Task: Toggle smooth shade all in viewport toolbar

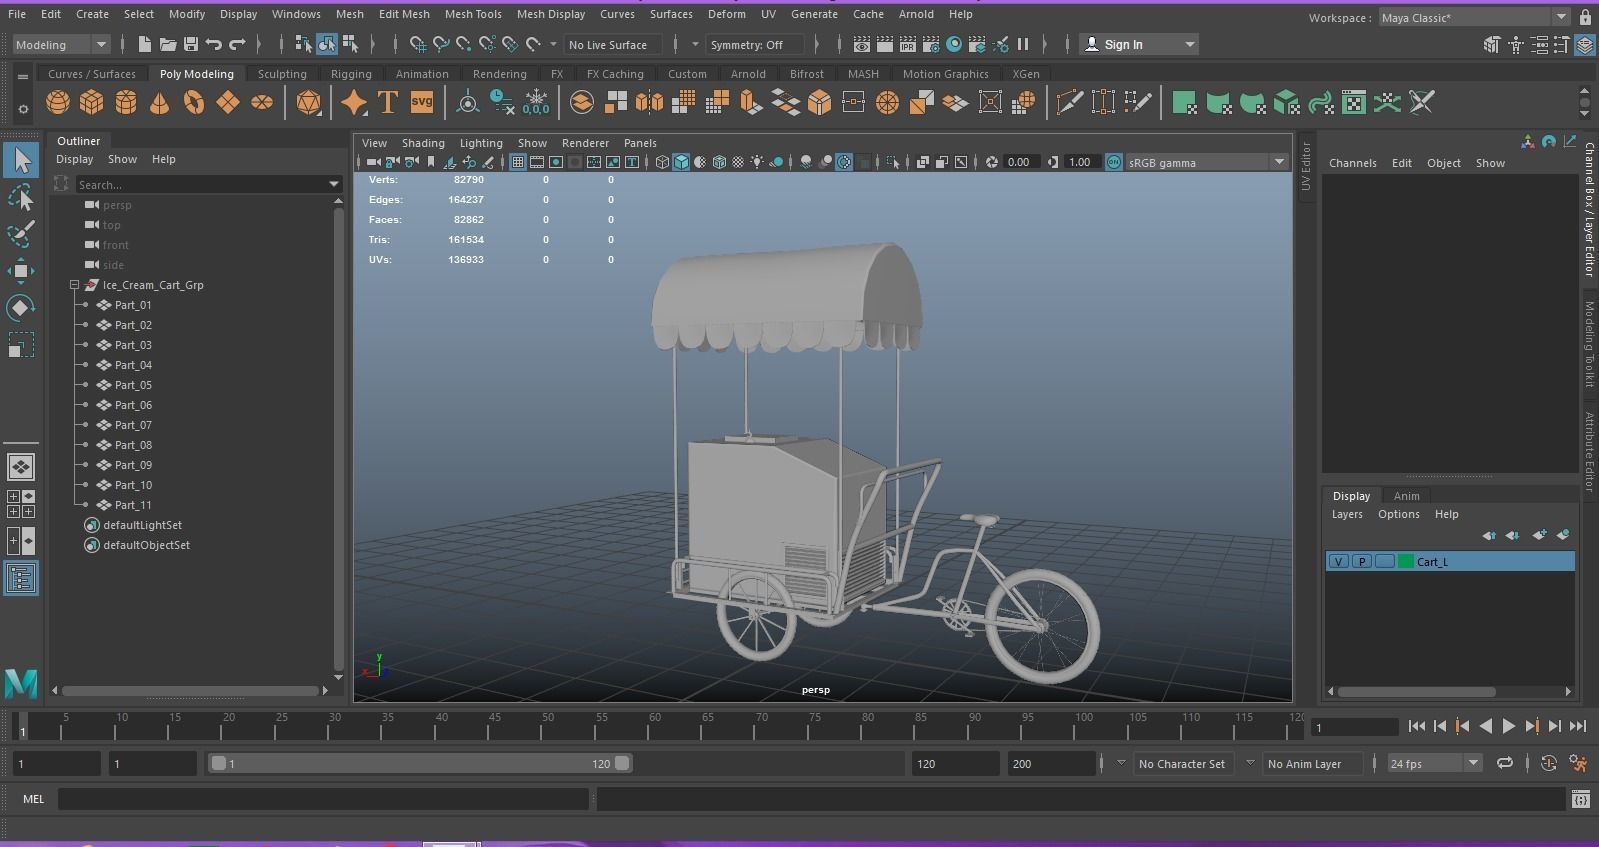Action: click(681, 162)
